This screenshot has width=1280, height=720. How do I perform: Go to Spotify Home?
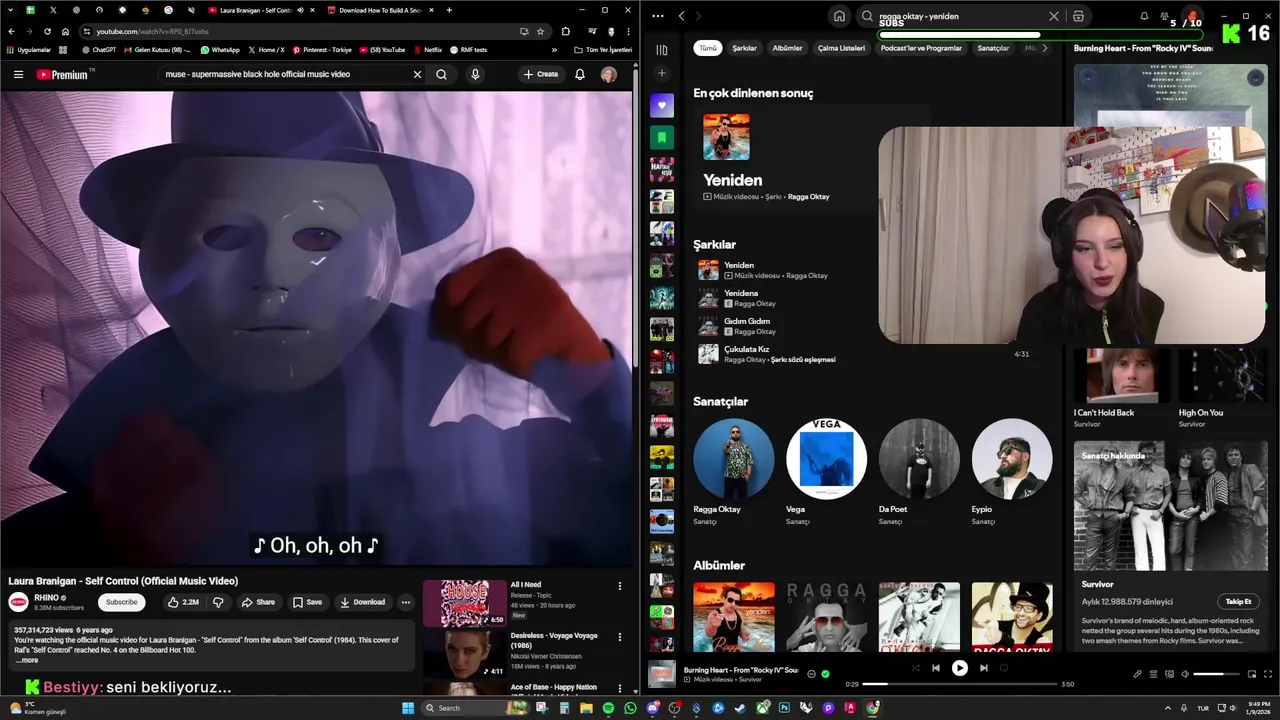coord(839,16)
